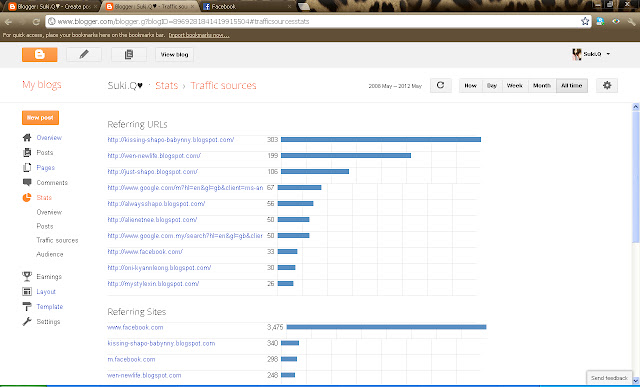The image size is (640, 387).
Task: Click the browser reload button
Action: (36, 22)
